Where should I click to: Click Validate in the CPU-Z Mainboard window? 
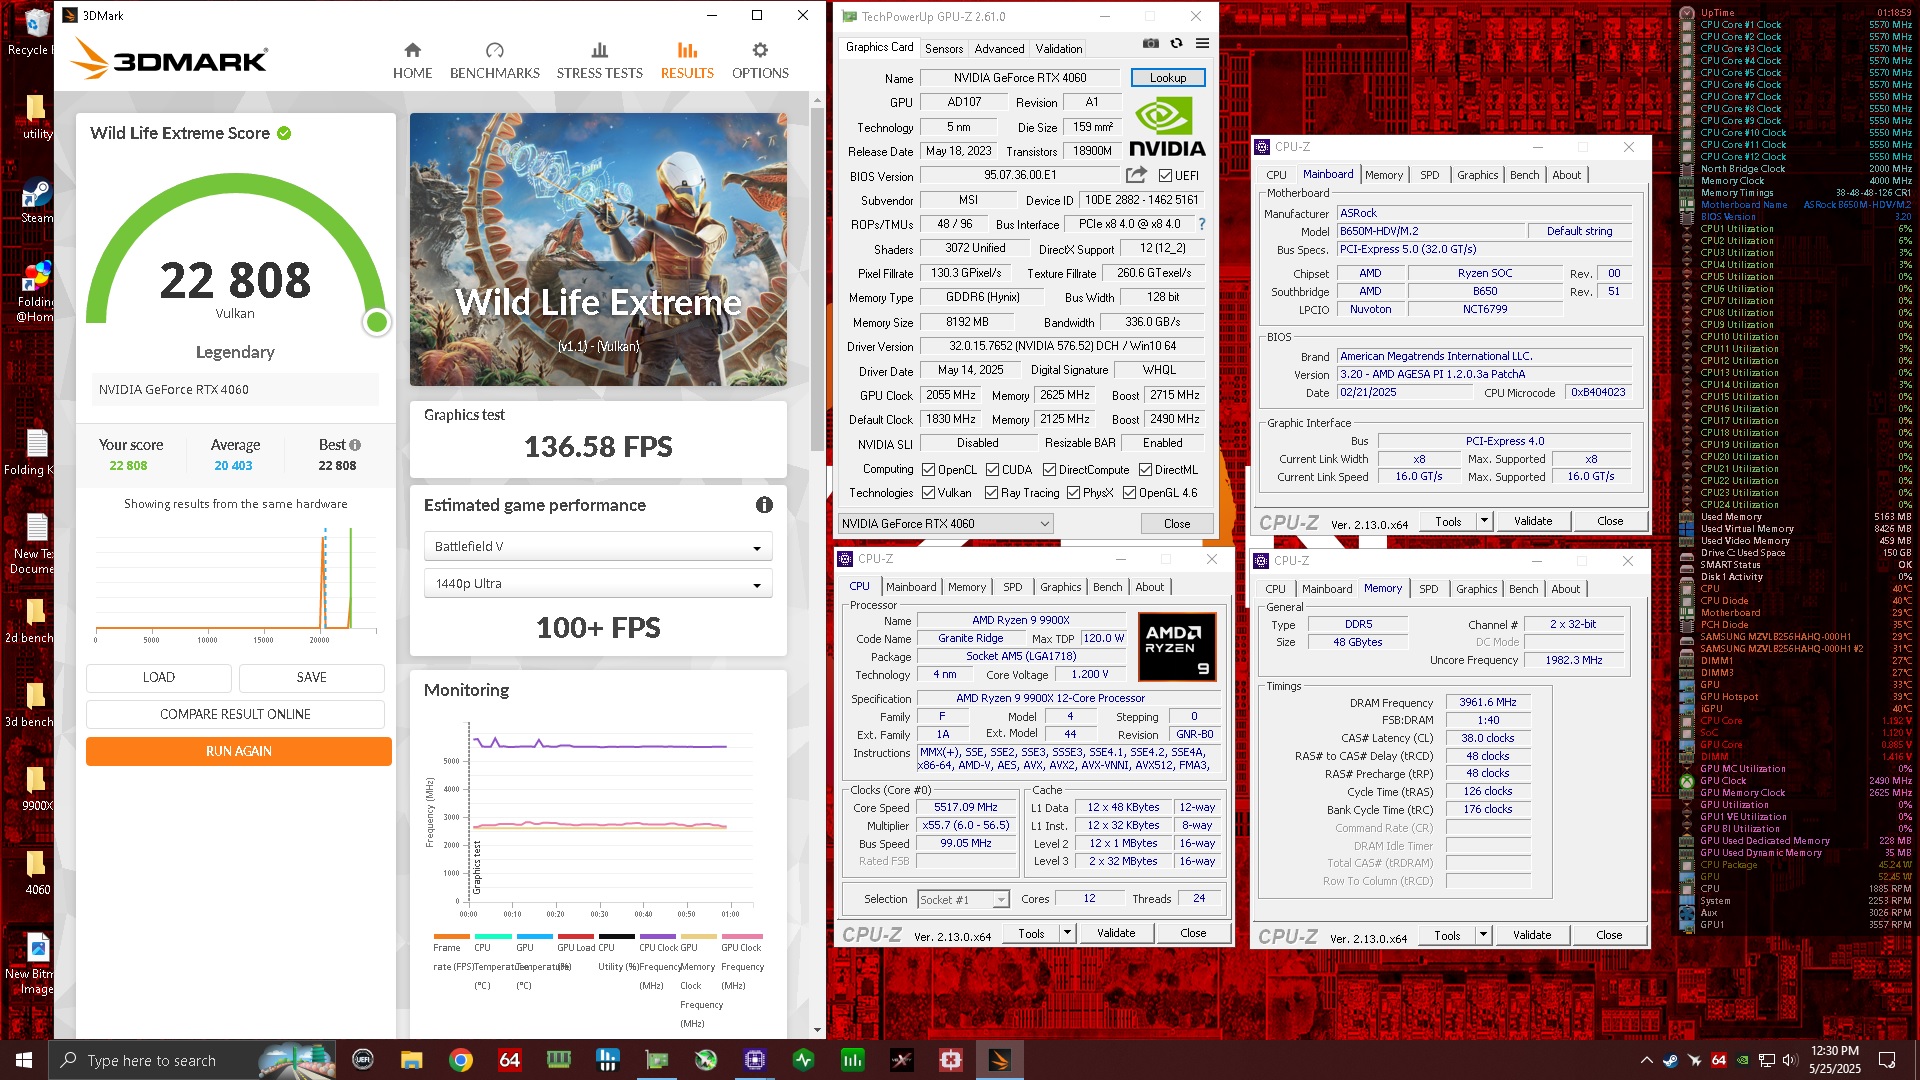point(1532,521)
